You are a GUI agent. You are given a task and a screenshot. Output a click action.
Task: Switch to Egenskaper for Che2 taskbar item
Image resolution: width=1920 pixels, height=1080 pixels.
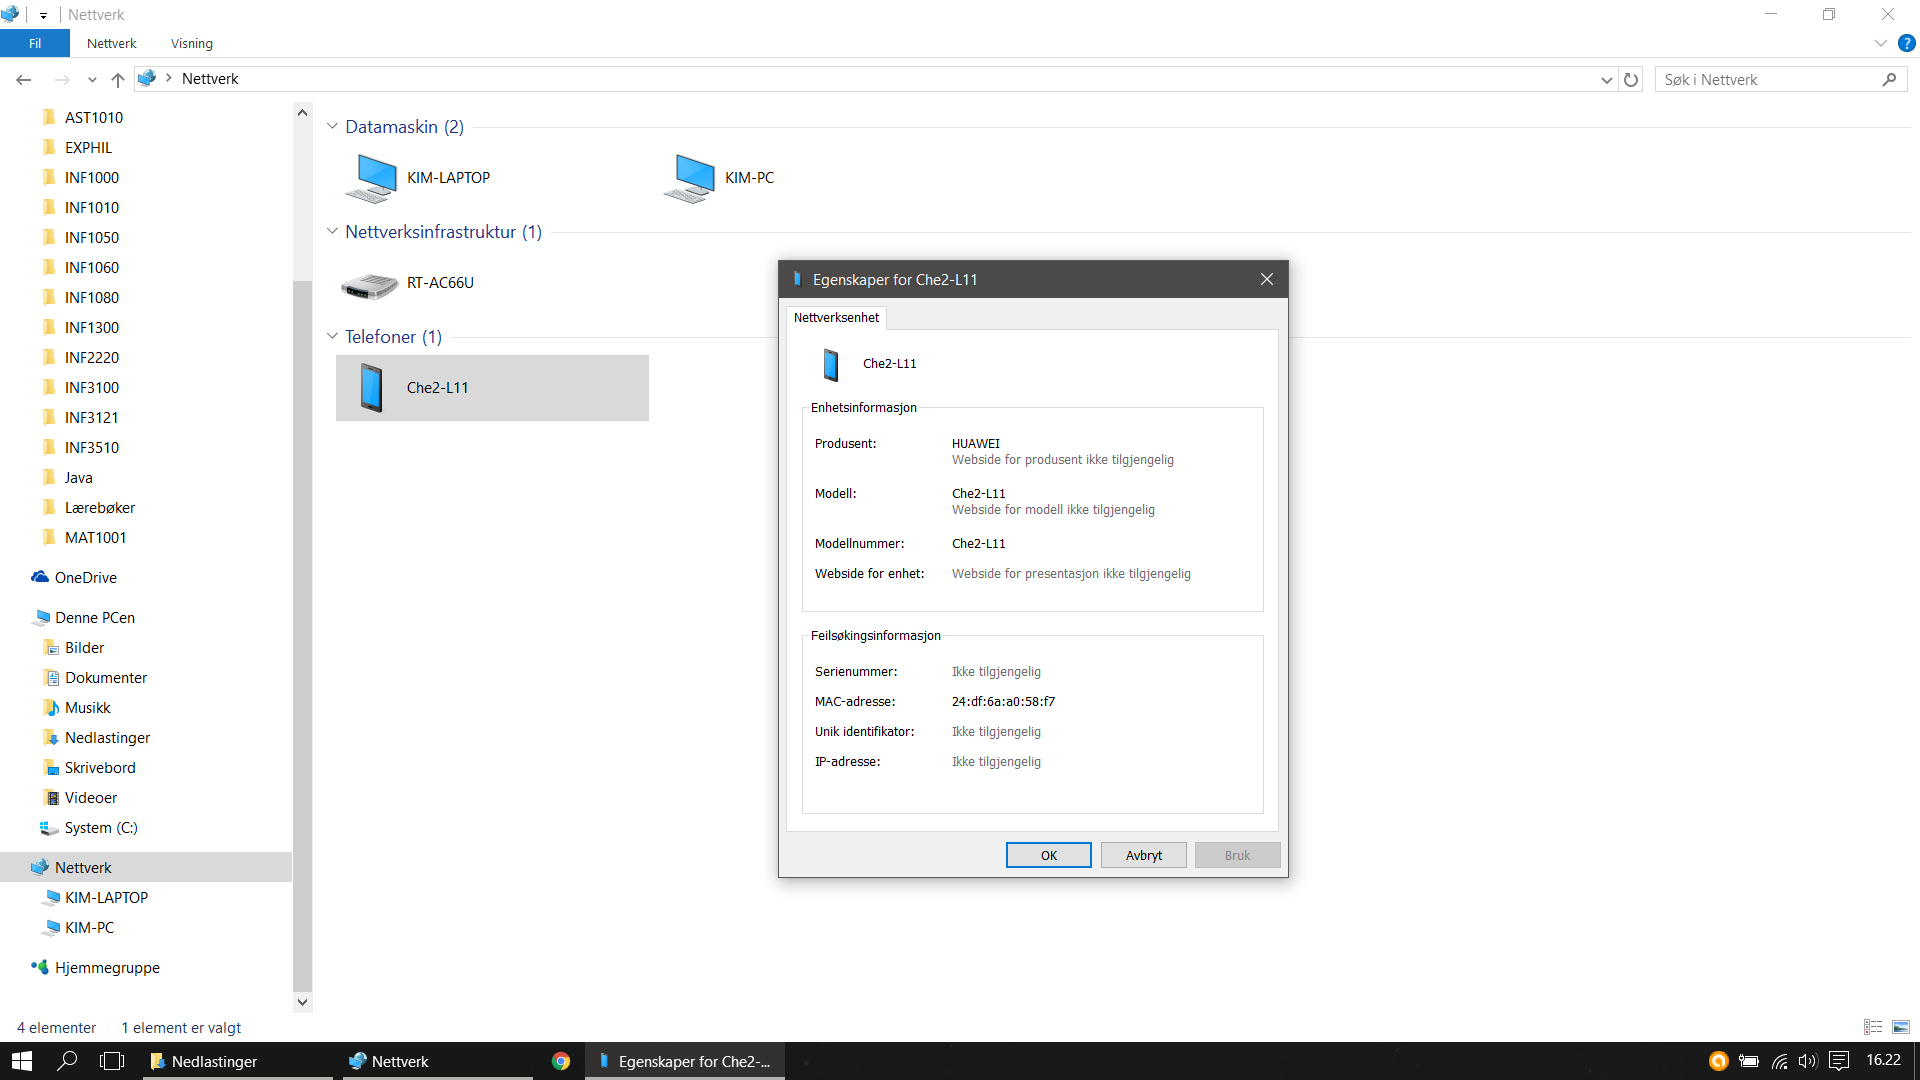pos(685,1061)
